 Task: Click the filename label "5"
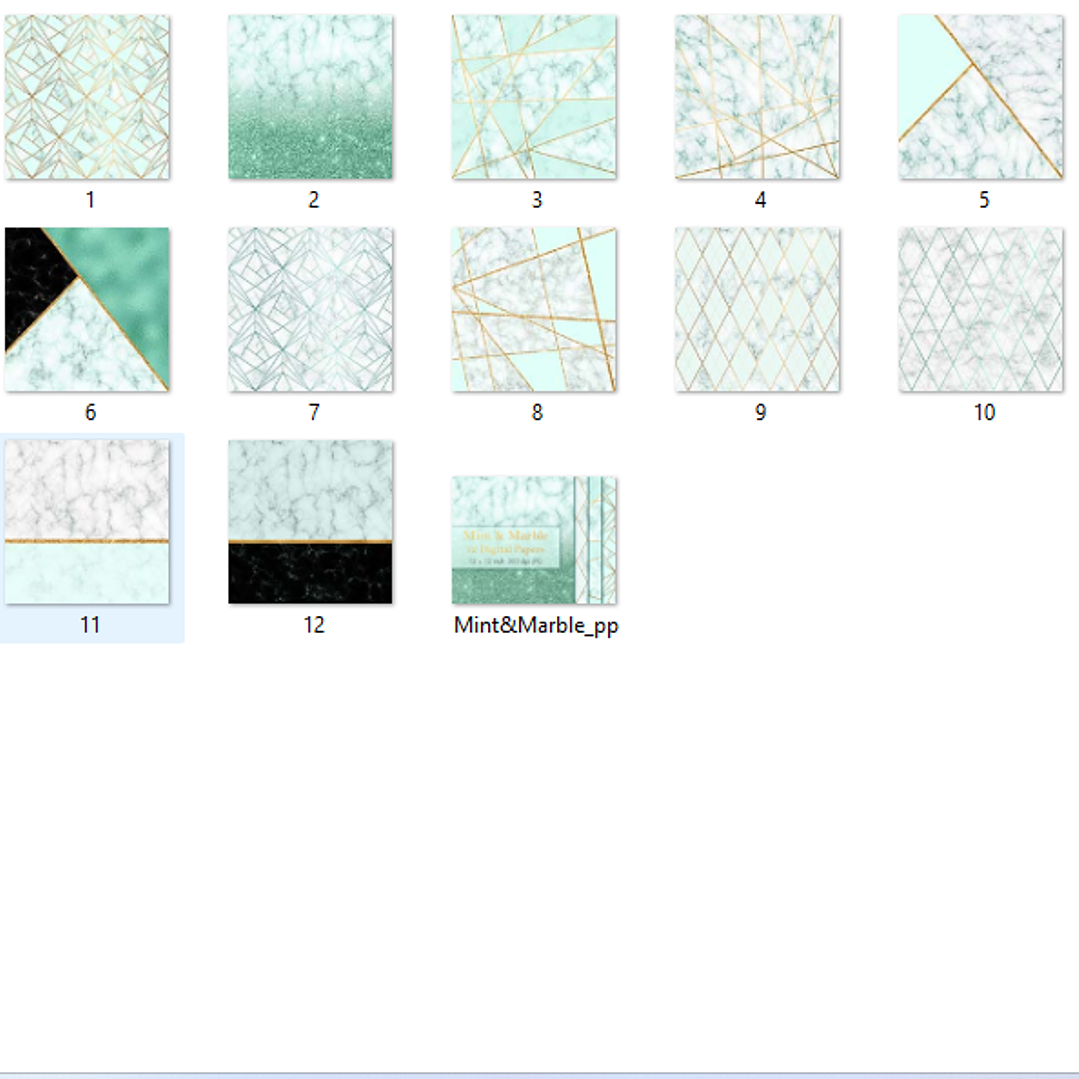coord(984,201)
